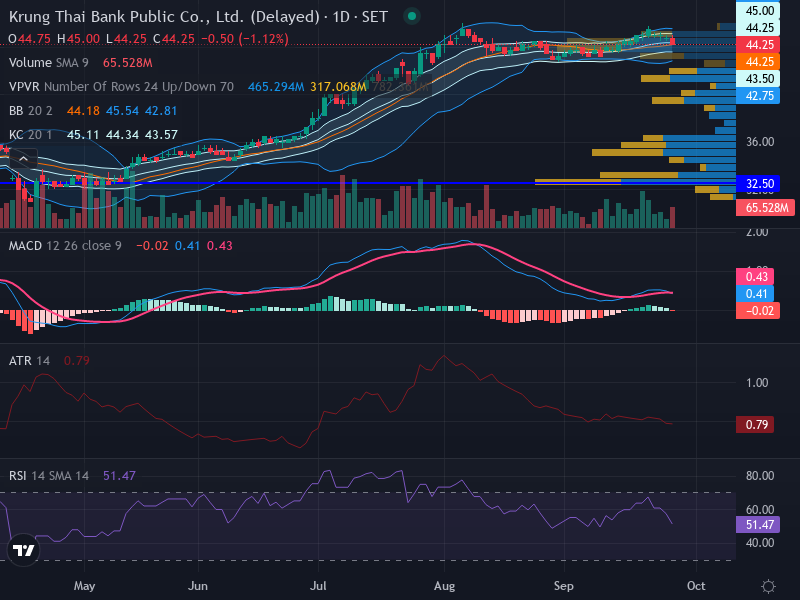This screenshot has height=600, width=800.
Task: Click the red 44.25 last price label
Action: [x=759, y=44]
